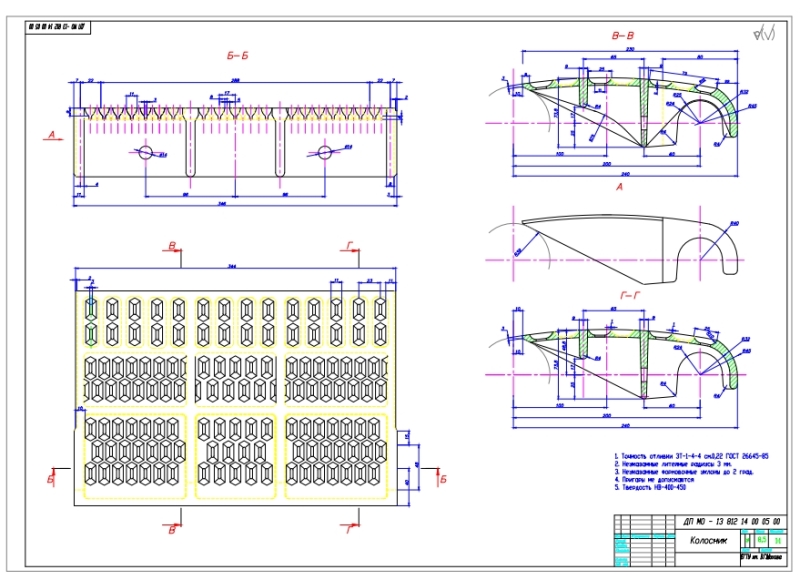This screenshot has width=800, height=580.
Task: Click the green '8,5' mass value in the title block
Action: [x=762, y=540]
